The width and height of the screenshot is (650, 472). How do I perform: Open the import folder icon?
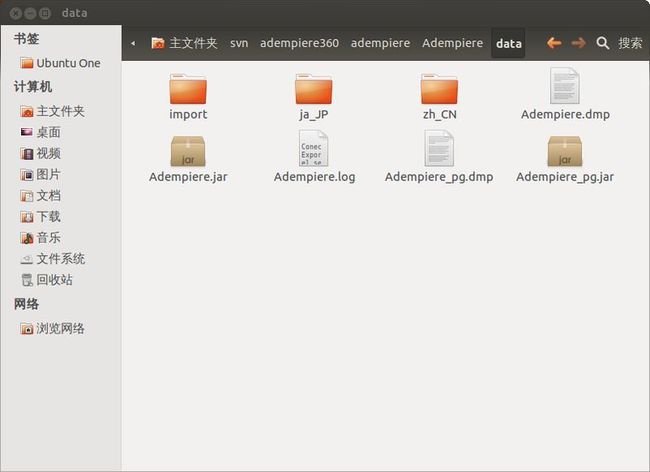click(188, 89)
